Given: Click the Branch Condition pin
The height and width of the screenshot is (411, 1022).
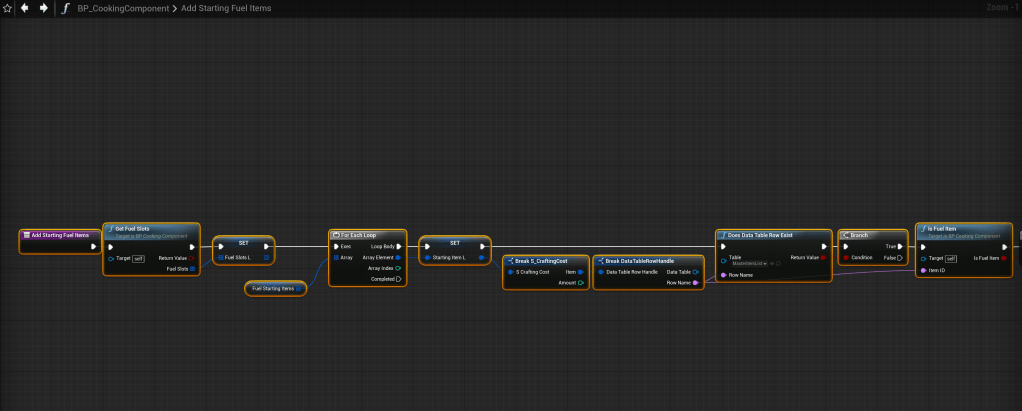Looking at the screenshot, I should click(846, 257).
